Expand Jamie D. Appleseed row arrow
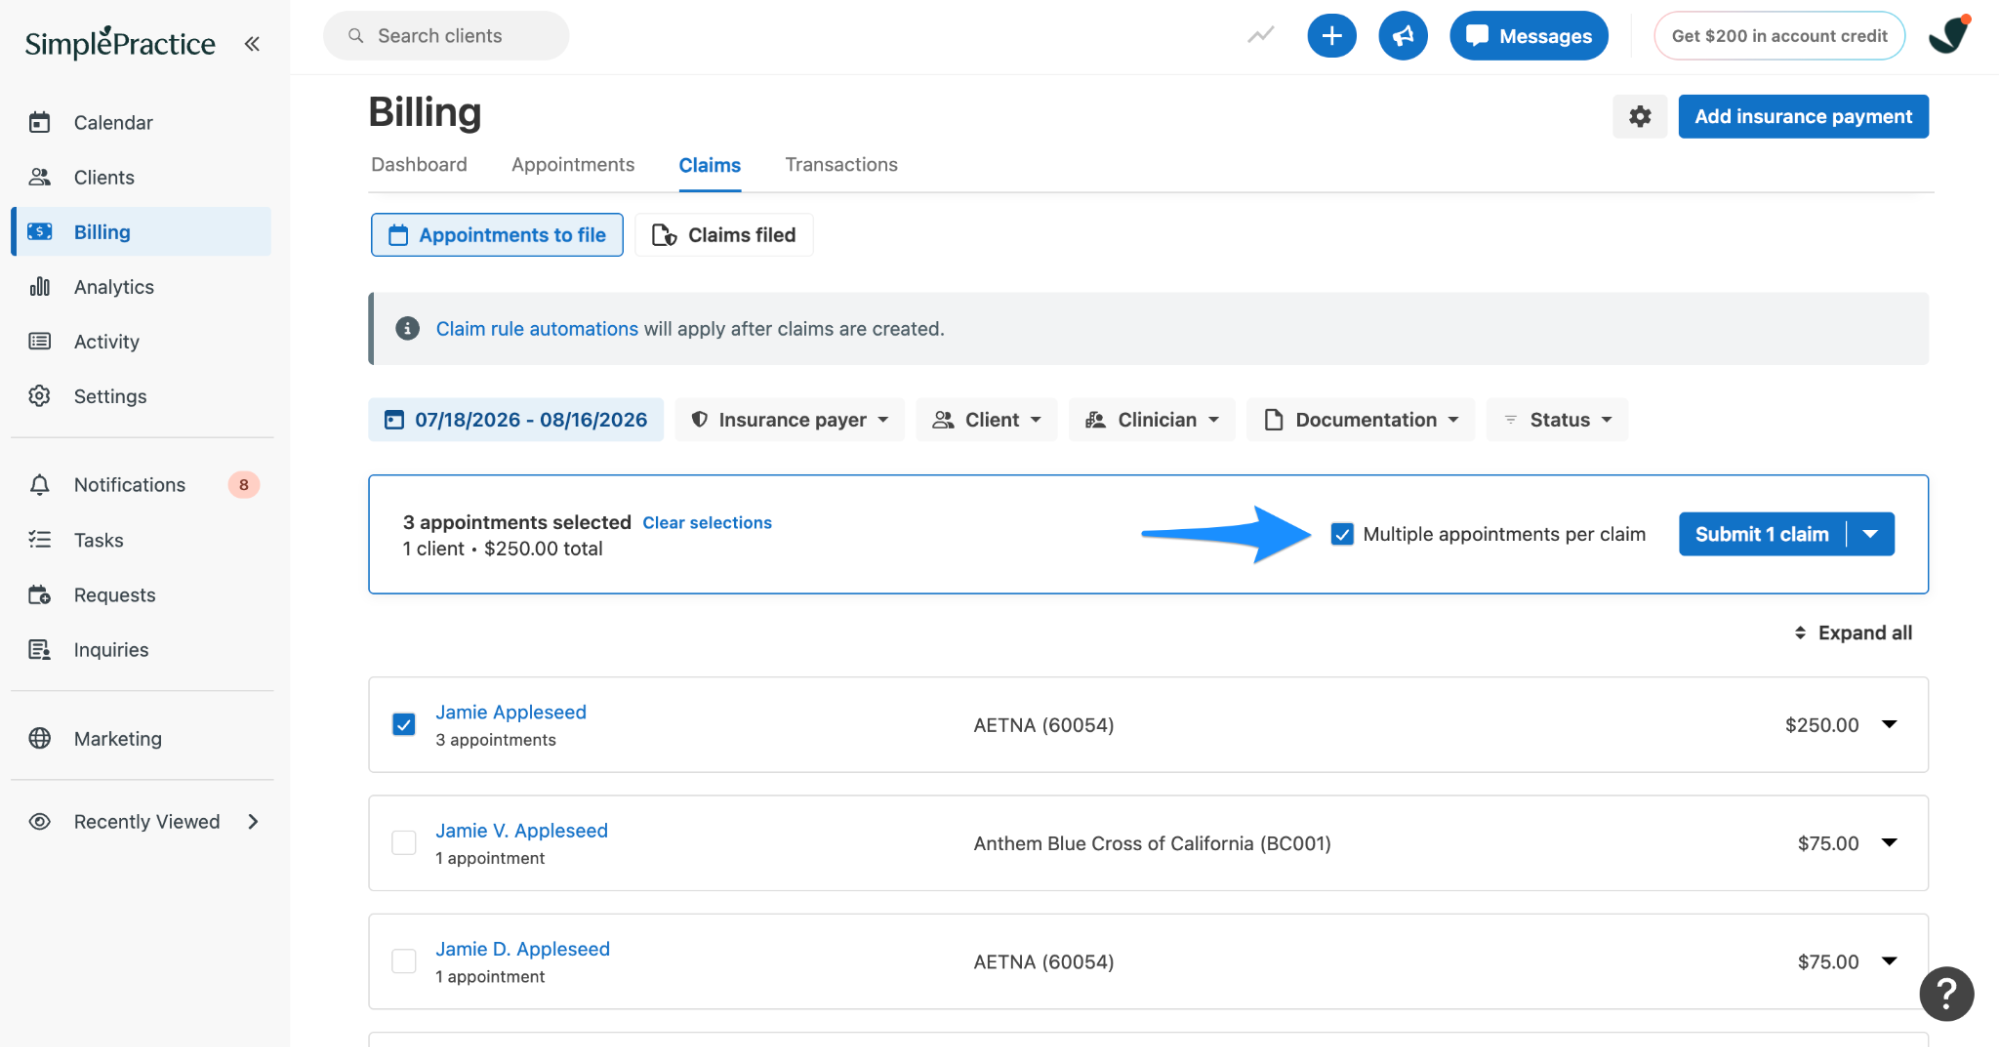 coord(1889,961)
